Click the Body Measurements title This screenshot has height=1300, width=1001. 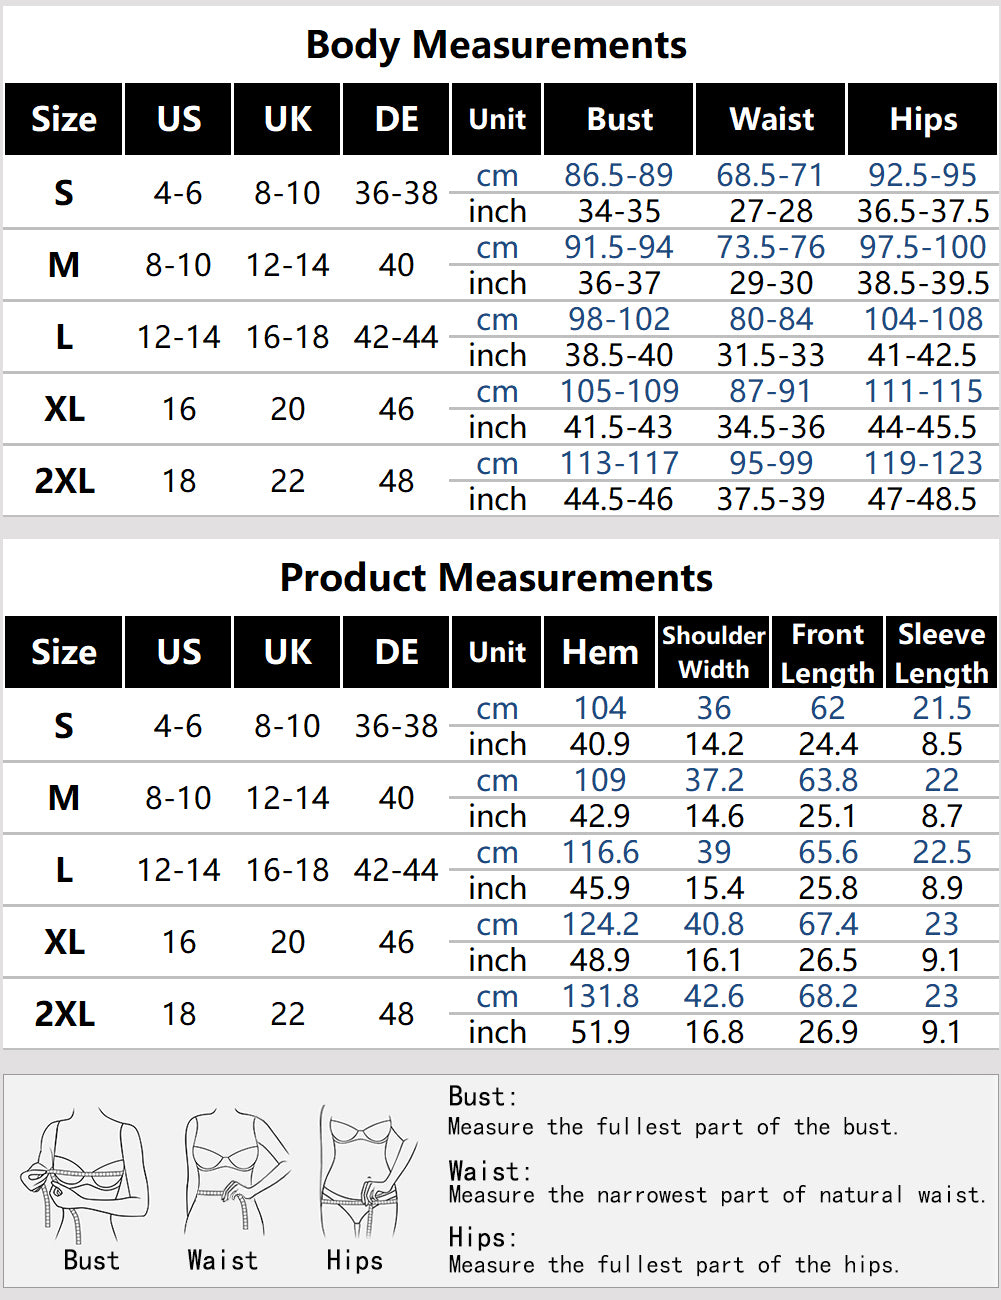[x=496, y=45]
